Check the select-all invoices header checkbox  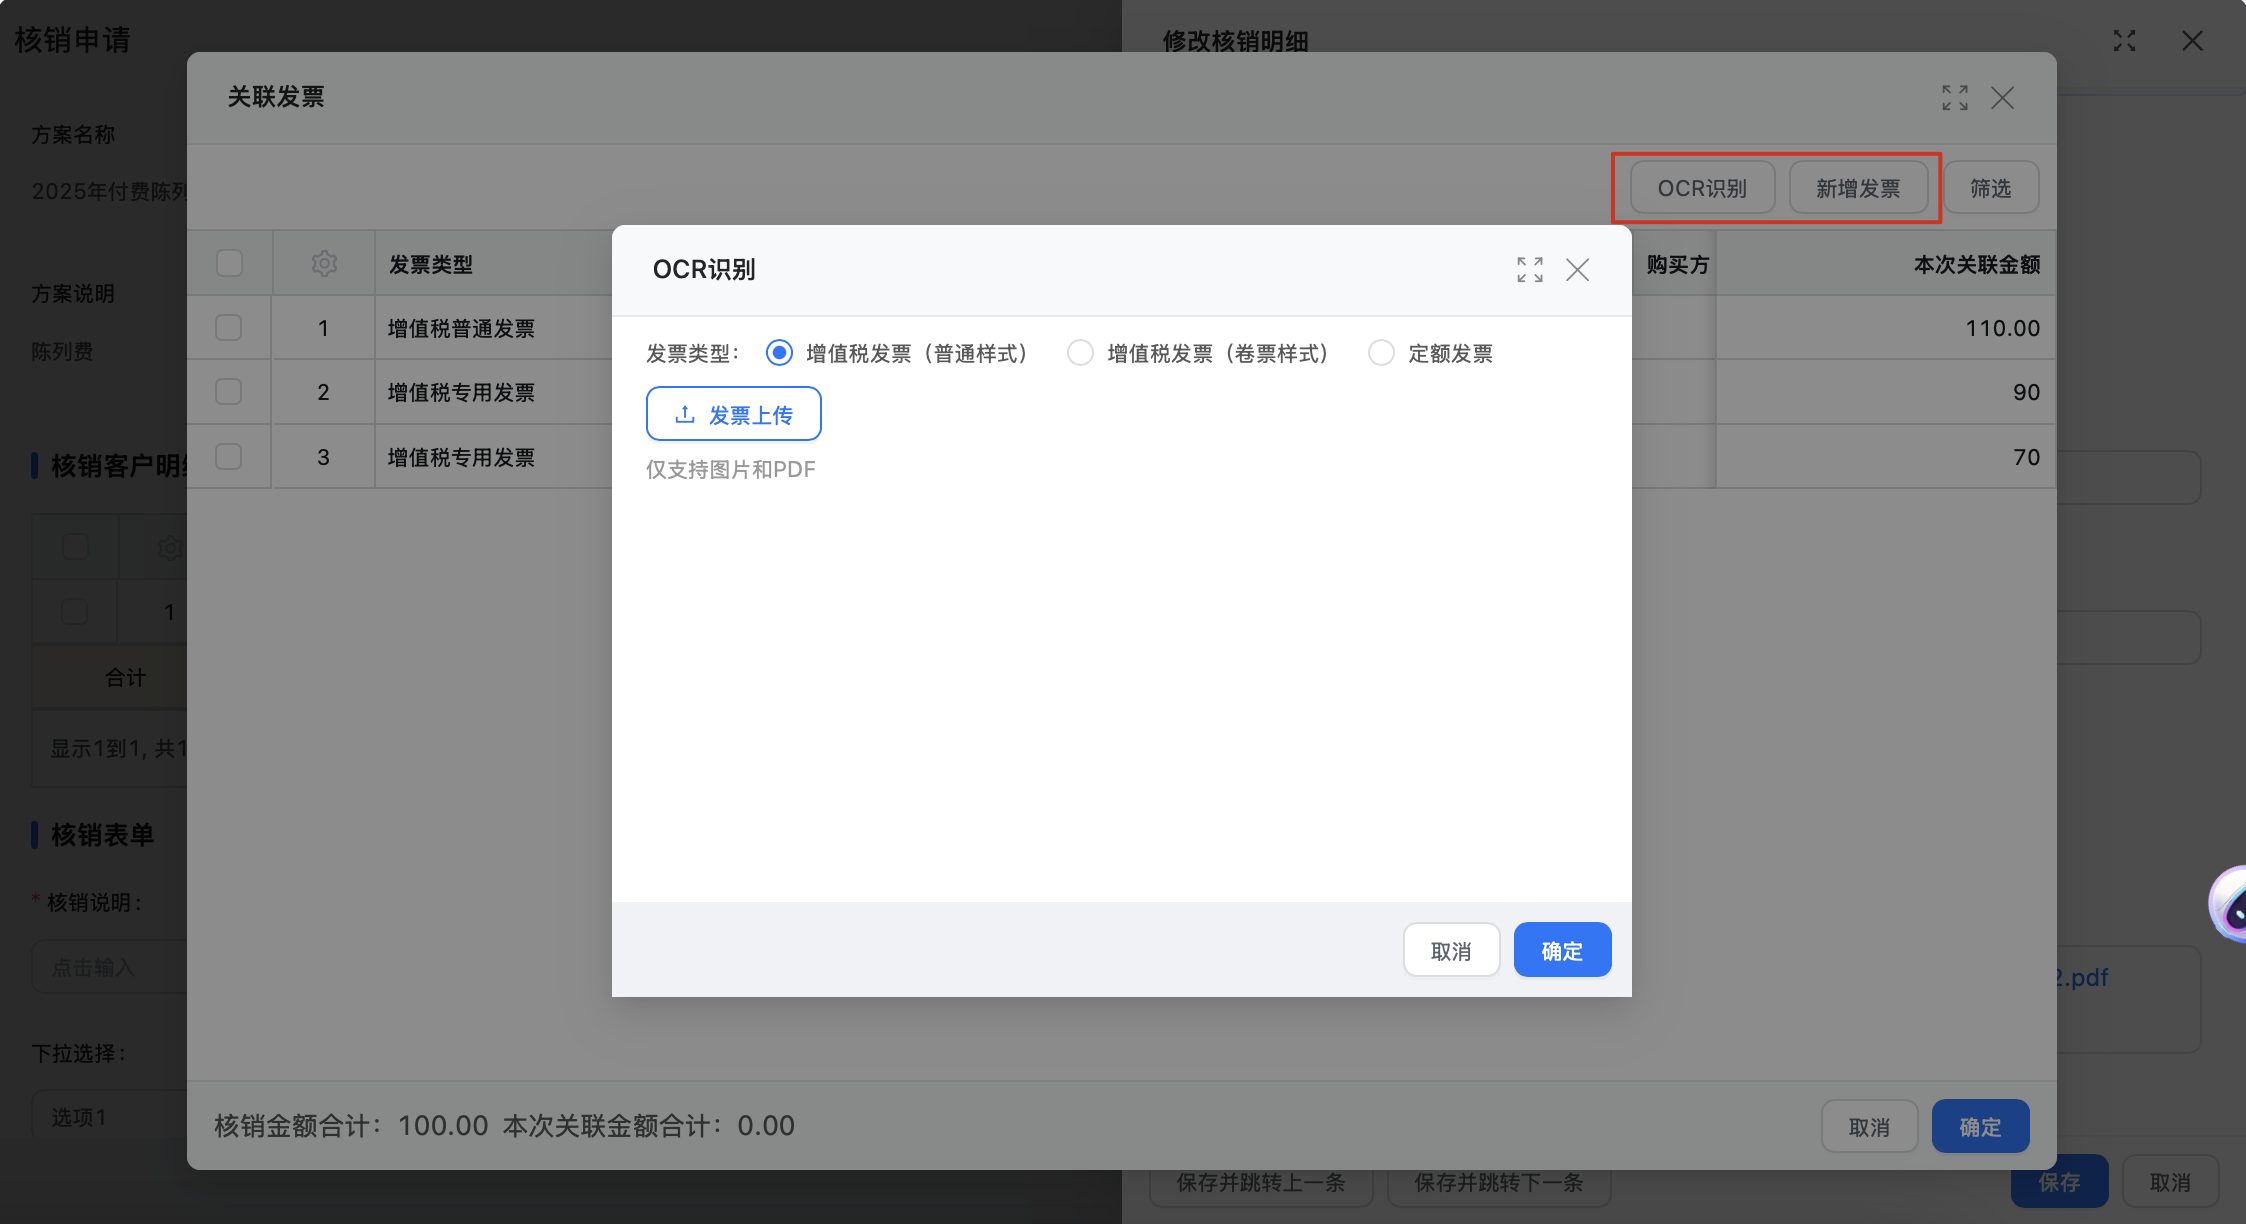coord(229,263)
